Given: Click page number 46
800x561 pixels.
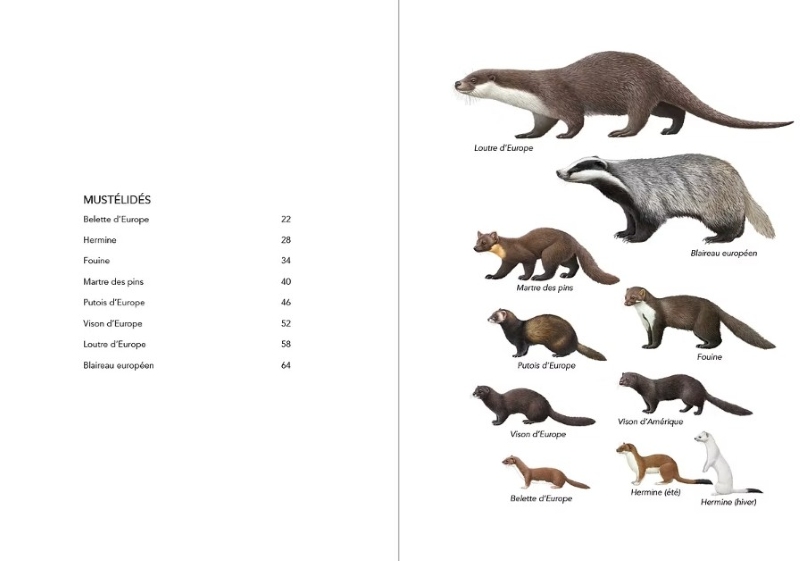Looking at the screenshot, I should tap(286, 302).
